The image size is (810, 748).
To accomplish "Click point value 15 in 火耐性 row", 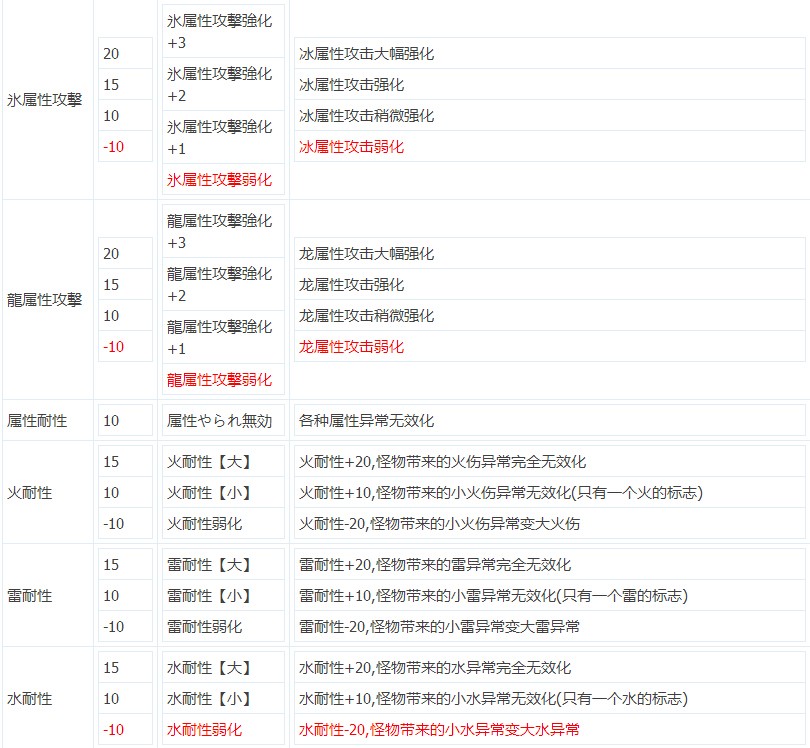I will [125, 461].
